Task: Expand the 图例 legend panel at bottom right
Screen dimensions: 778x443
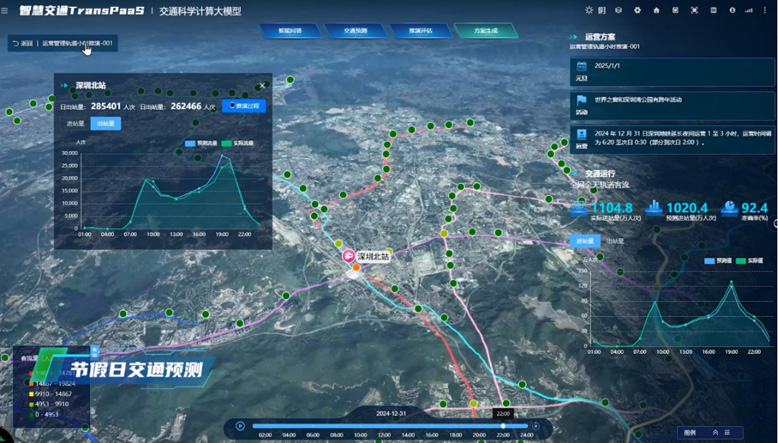Action: (713, 432)
